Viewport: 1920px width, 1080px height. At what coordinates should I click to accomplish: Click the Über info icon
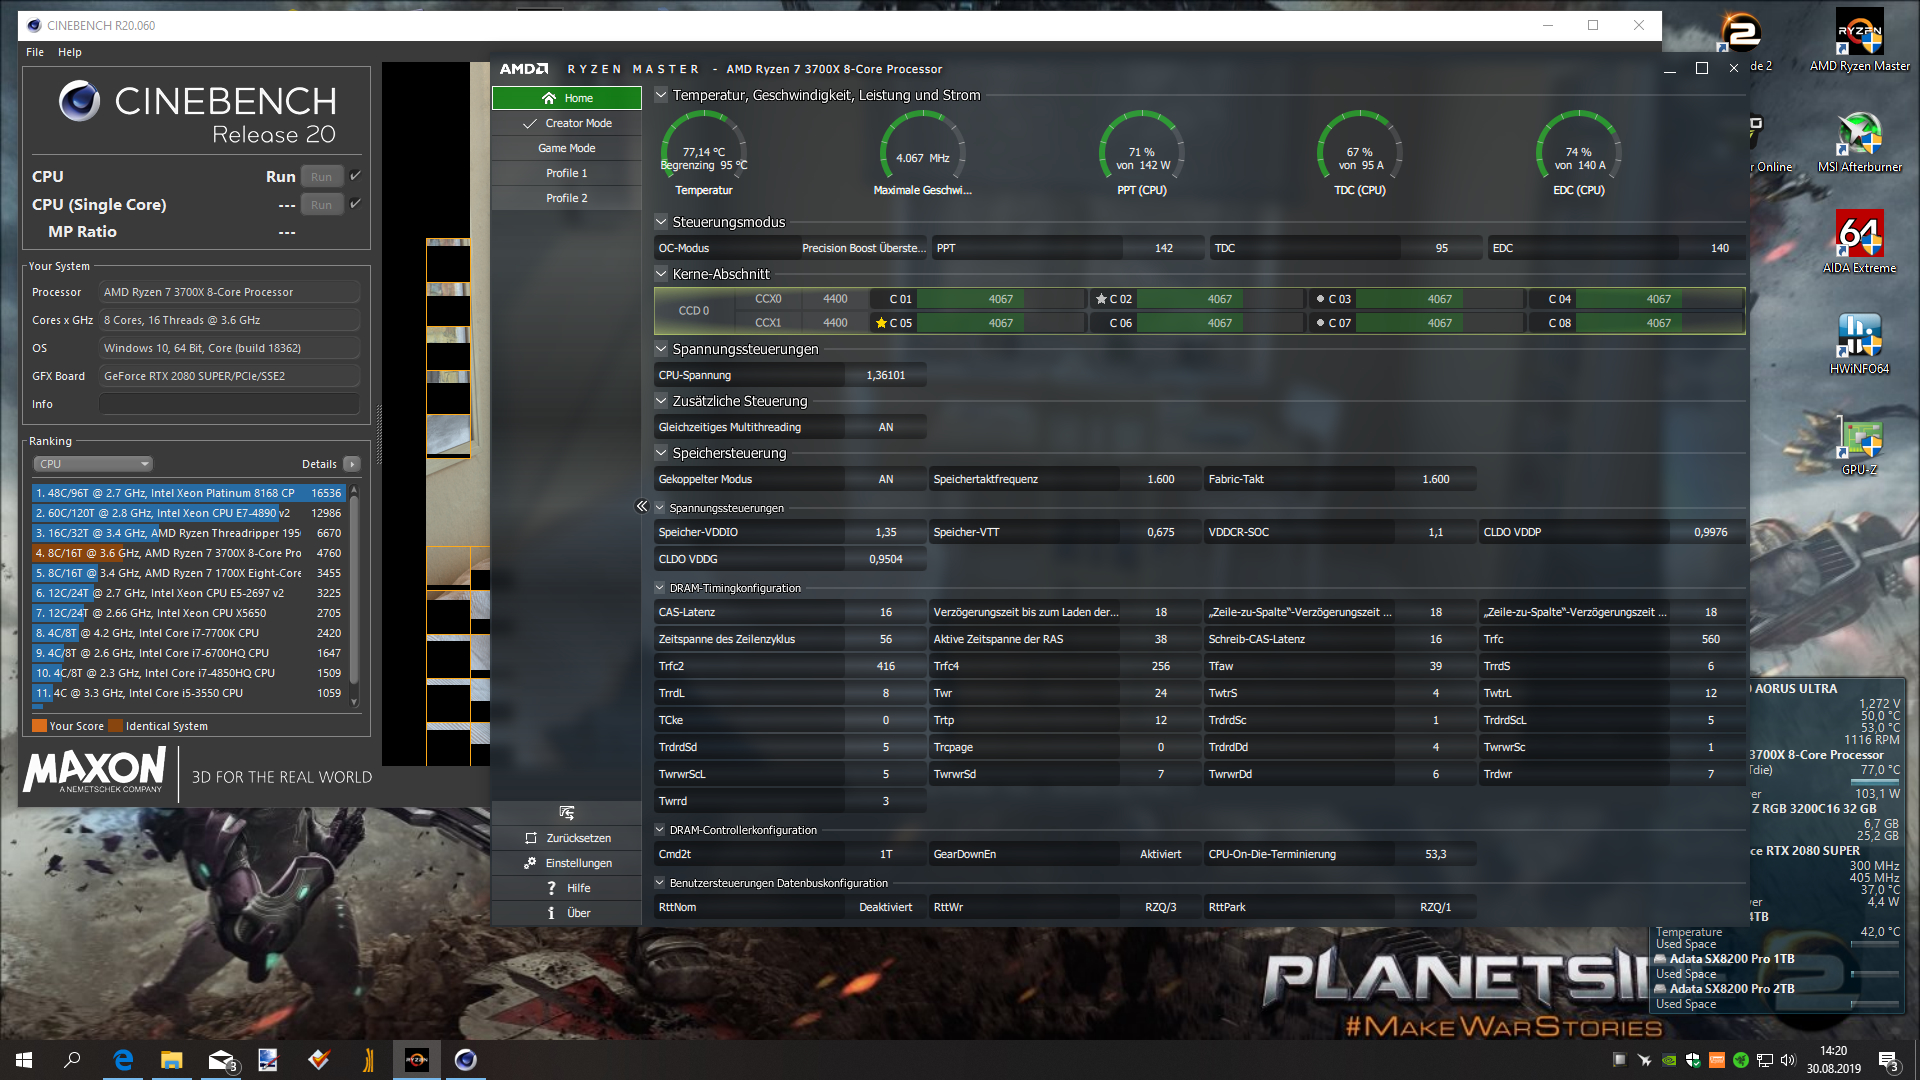click(x=551, y=913)
